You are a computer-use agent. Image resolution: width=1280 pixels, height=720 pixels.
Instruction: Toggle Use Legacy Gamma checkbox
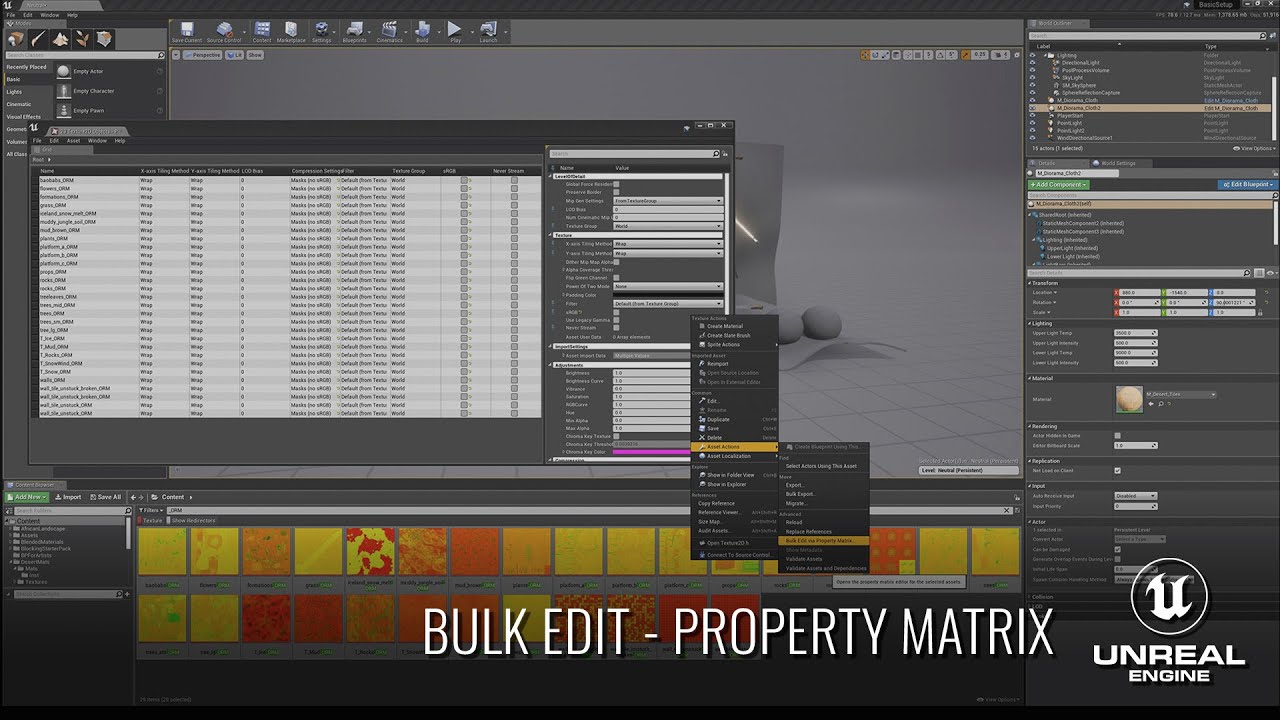[616, 320]
